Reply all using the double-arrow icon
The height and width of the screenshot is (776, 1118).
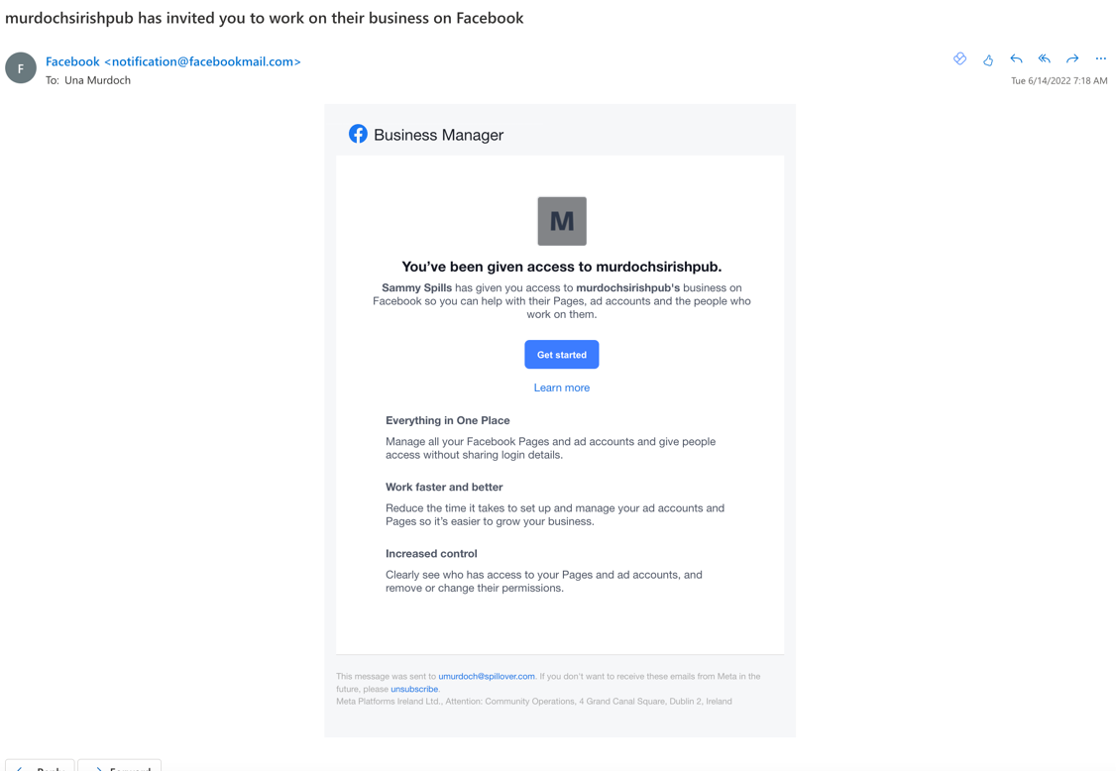click(1045, 59)
